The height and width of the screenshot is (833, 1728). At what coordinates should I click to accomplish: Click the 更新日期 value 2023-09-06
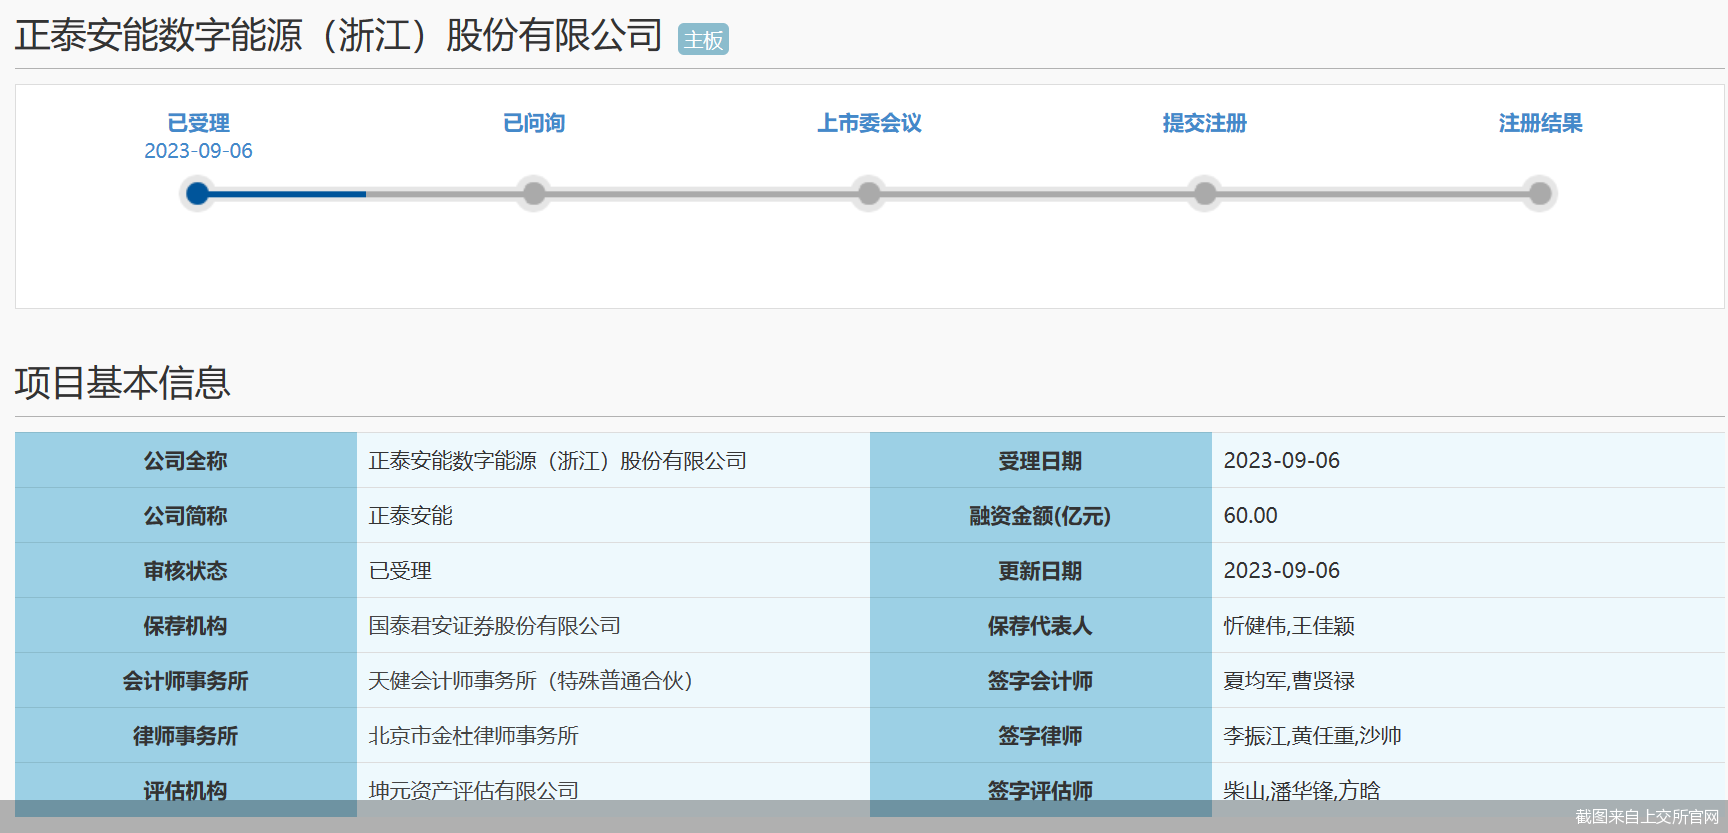pyautogui.click(x=1282, y=571)
